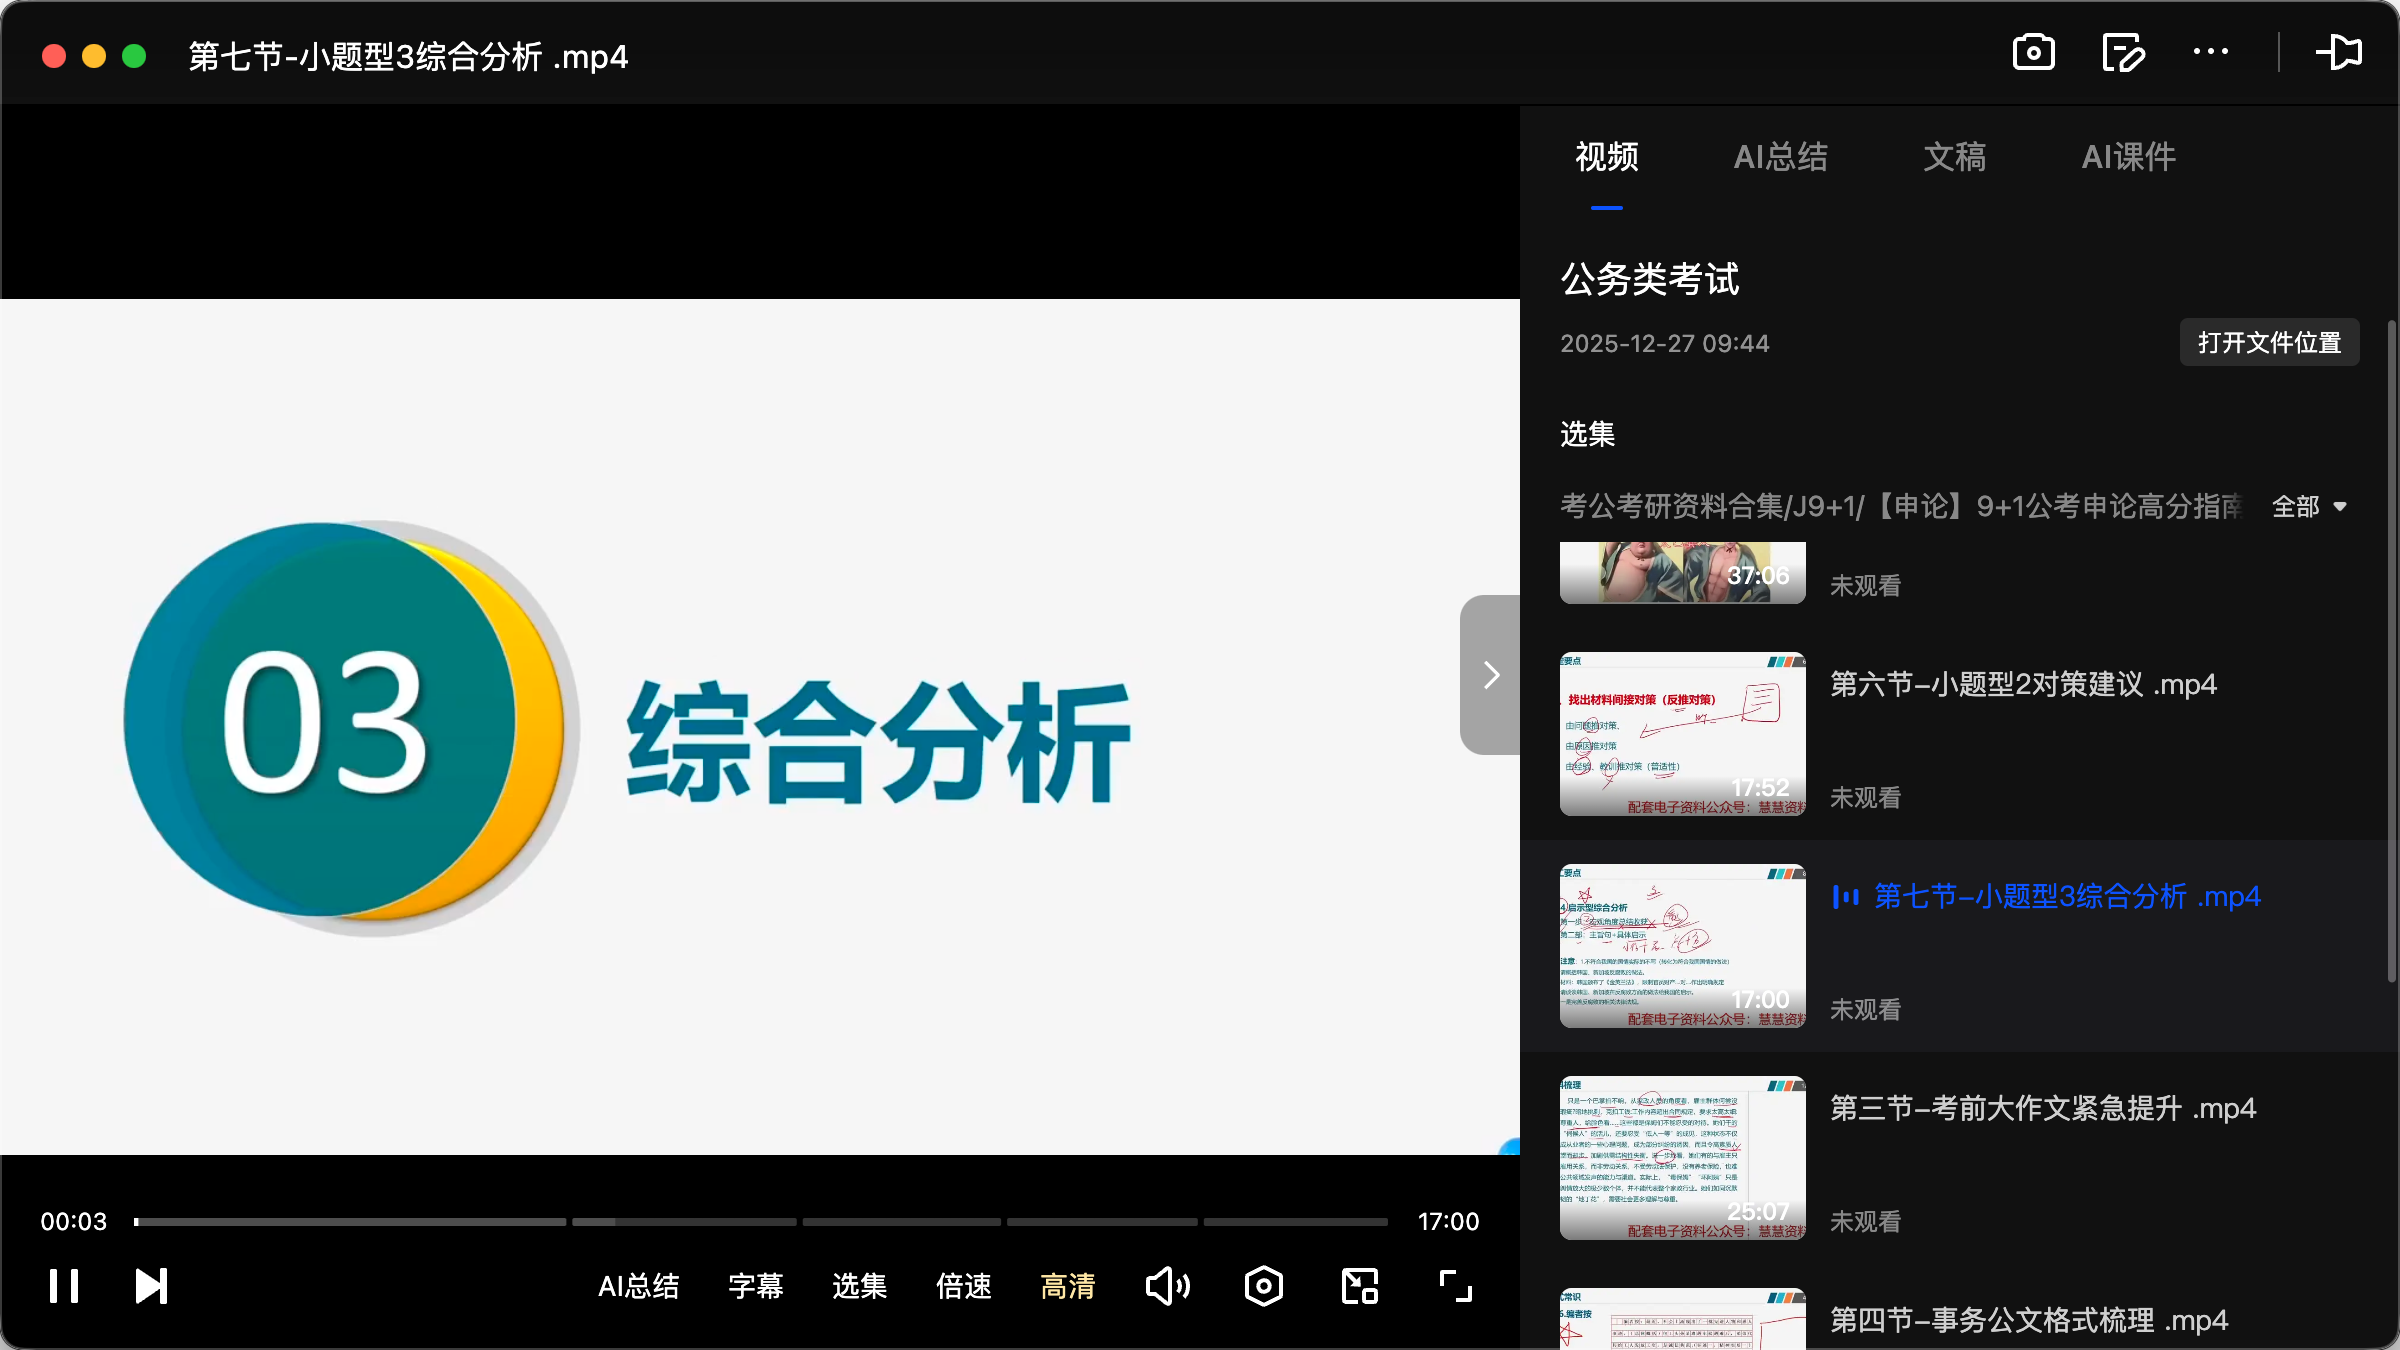2400x1350 pixels.
Task: Adjust volume via the speaker icon
Action: [x=1168, y=1286]
